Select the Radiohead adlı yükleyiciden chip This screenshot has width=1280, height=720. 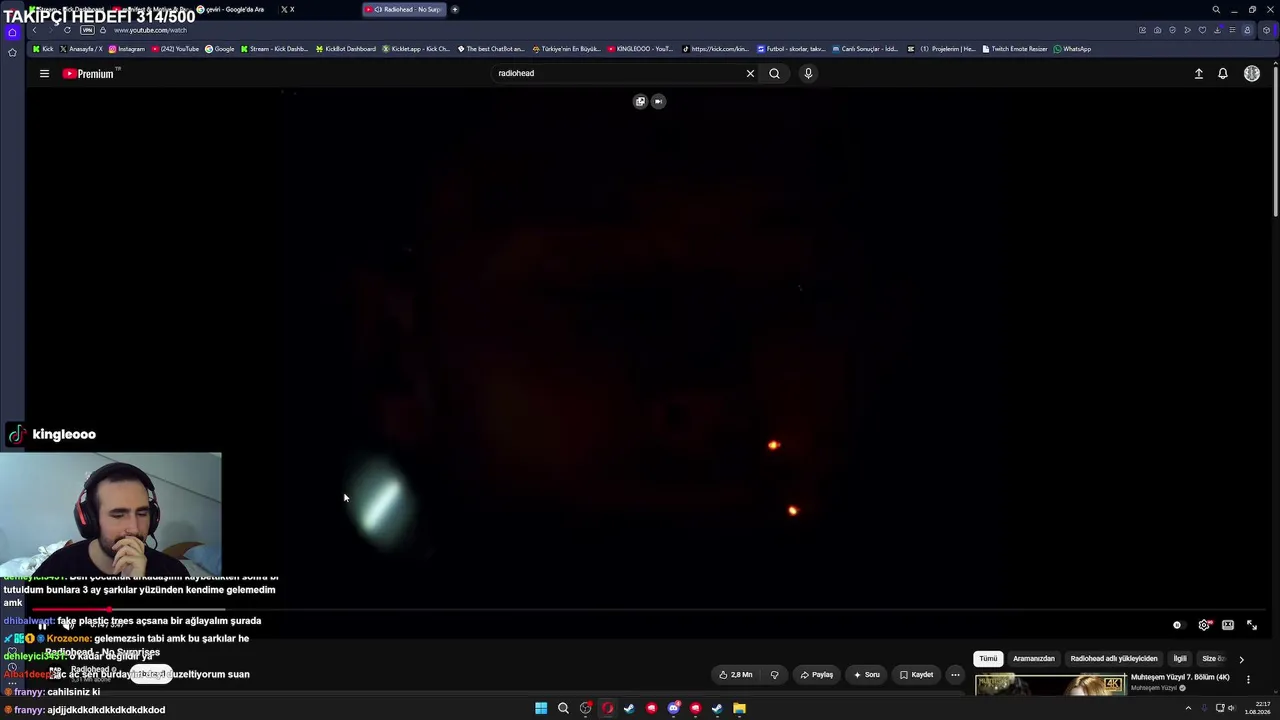tap(1114, 659)
